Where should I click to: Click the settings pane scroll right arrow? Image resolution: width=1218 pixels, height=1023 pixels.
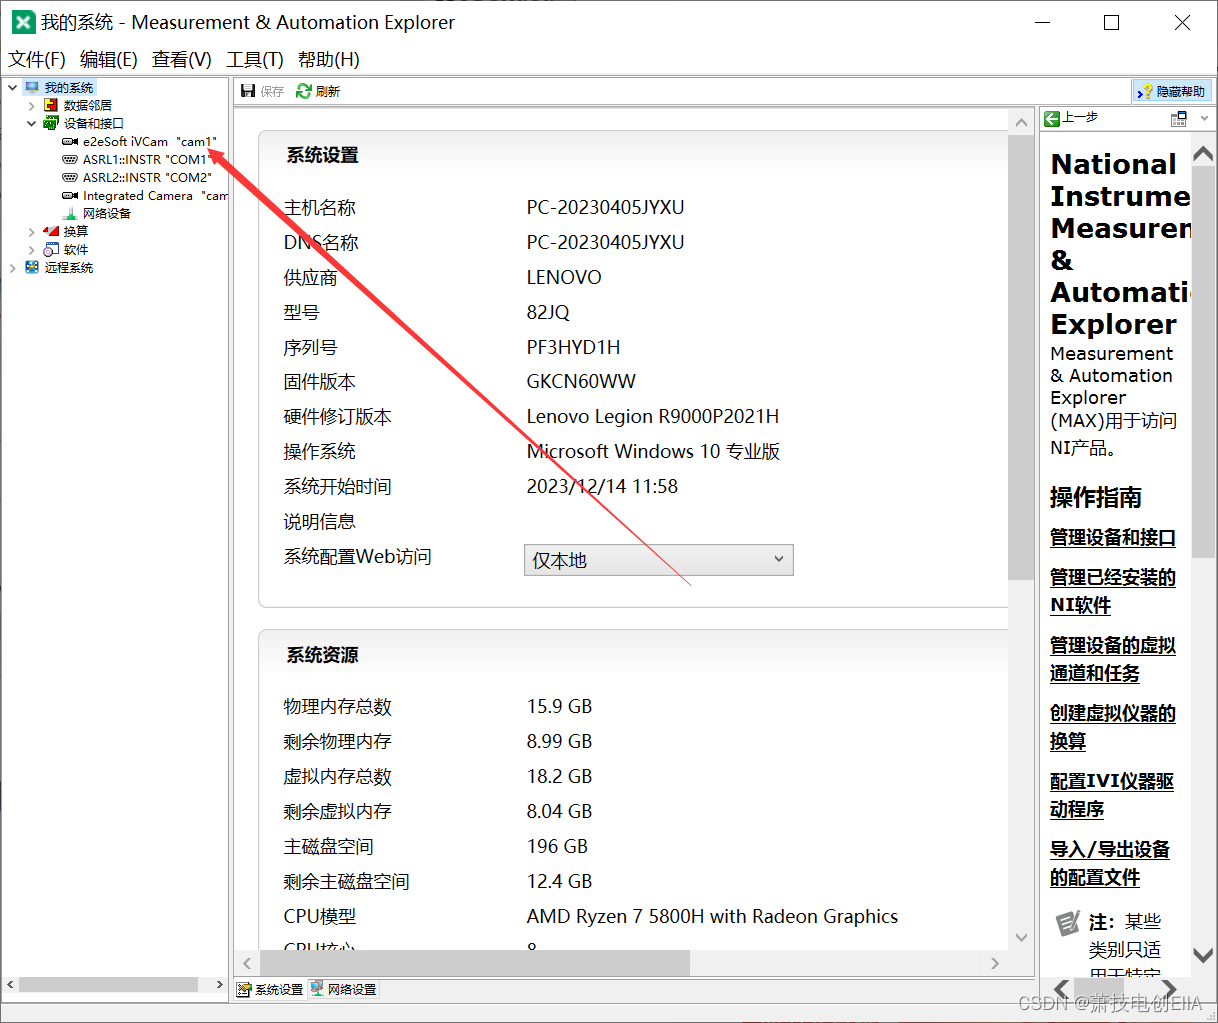point(995,963)
